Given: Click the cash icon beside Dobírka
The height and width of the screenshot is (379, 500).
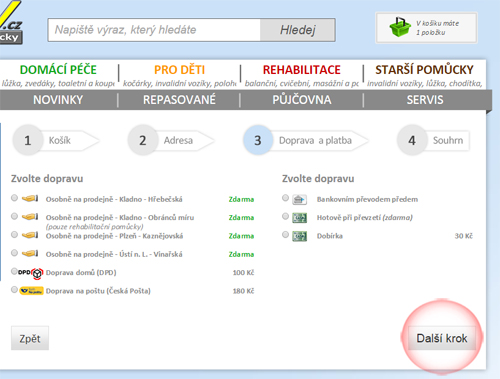Looking at the screenshot, I should point(299,236).
